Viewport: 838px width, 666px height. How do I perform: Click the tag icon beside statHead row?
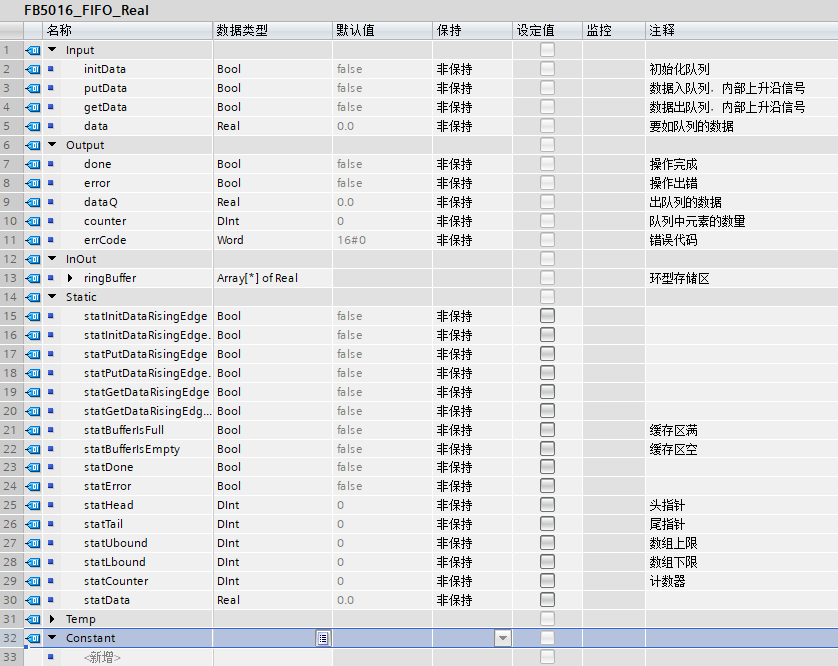point(33,505)
